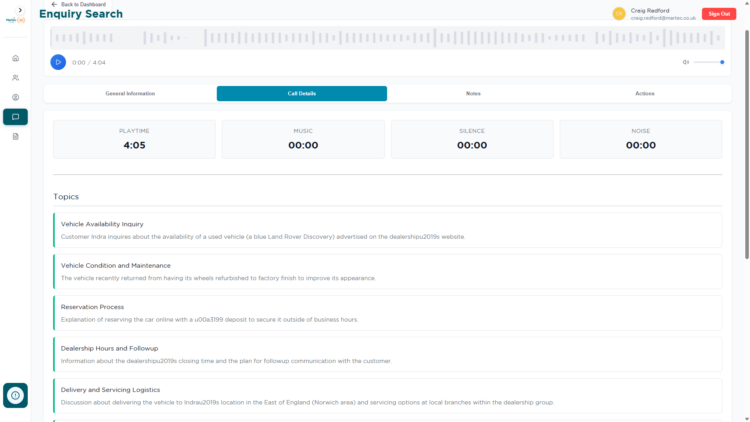The image size is (750, 422).
Task: Select the Vehicle Availability Inquiry topic
Action: [387, 230]
